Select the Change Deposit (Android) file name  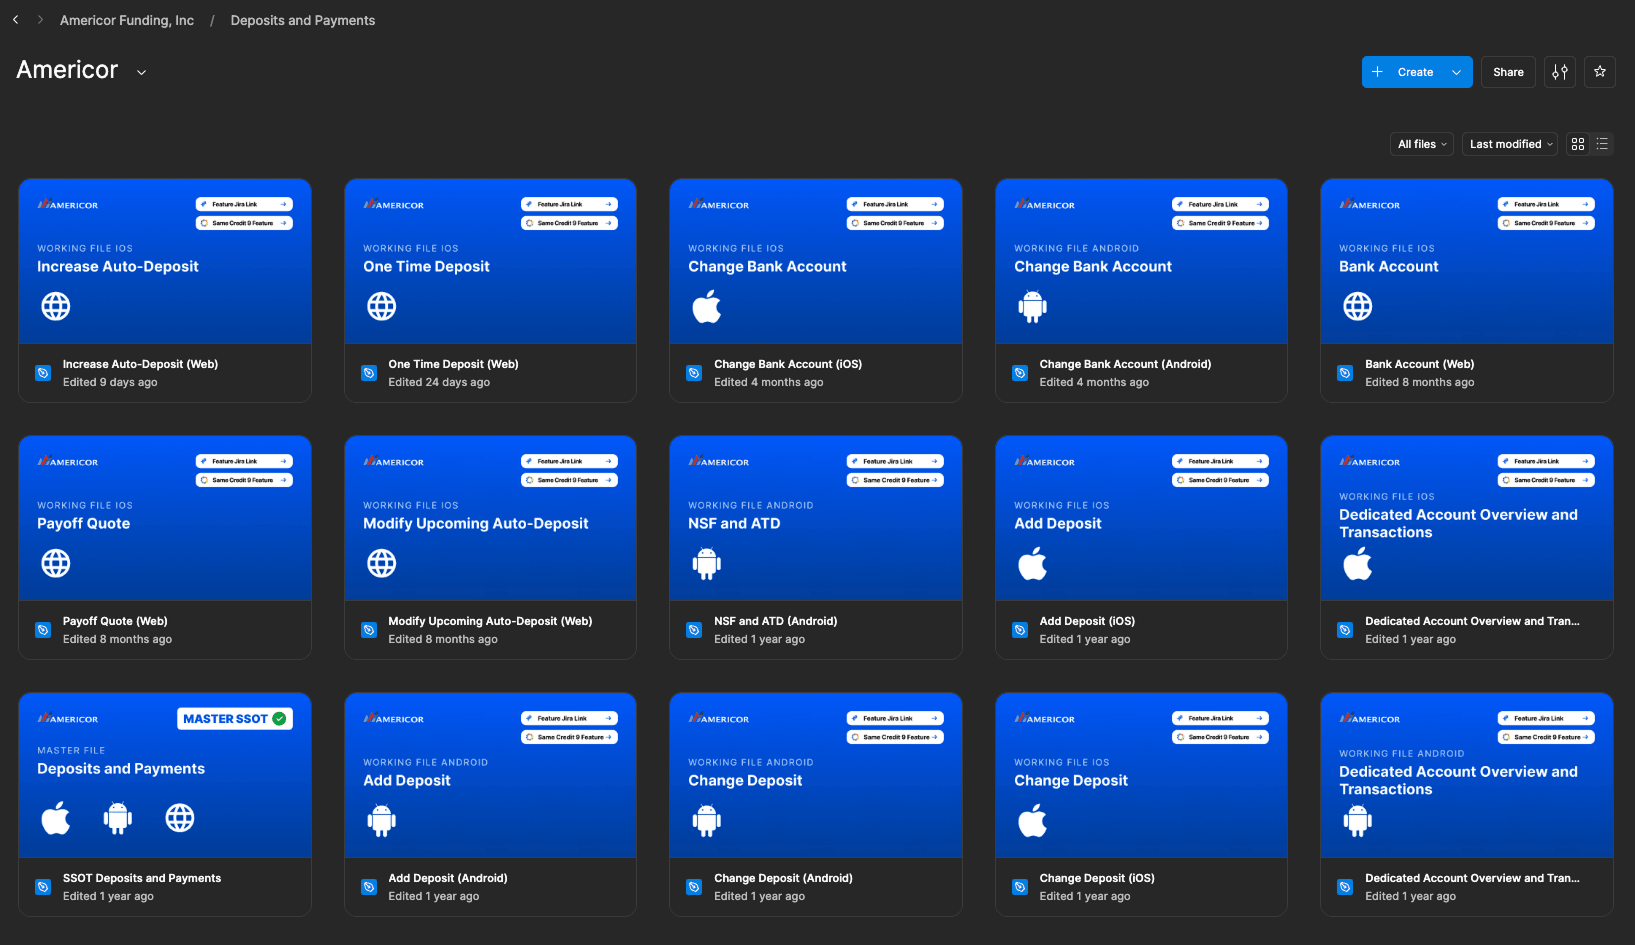click(x=783, y=878)
